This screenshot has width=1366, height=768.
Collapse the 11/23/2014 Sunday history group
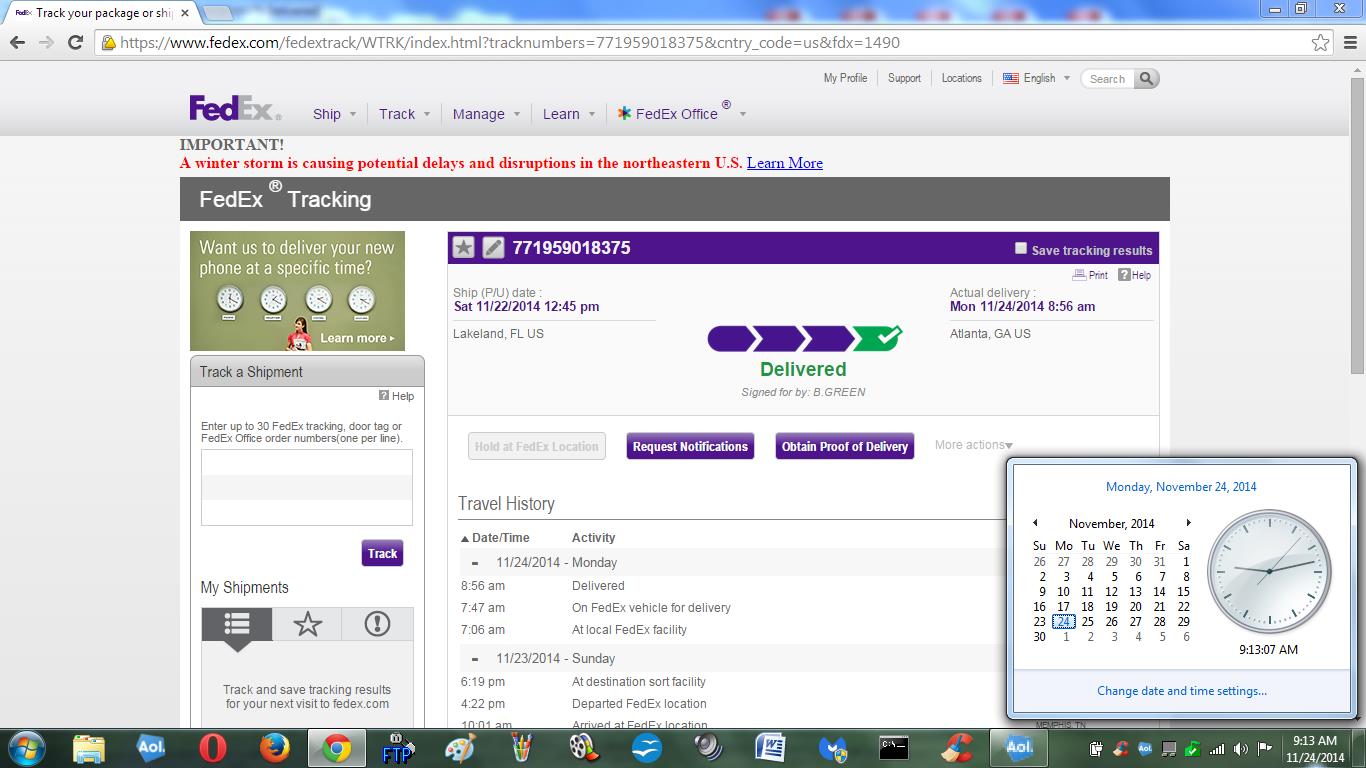click(475, 658)
